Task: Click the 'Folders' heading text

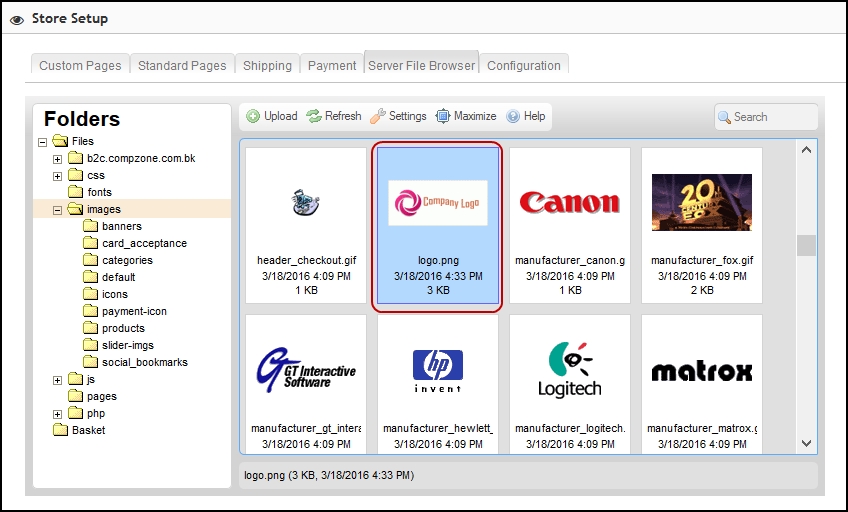Action: tap(82, 119)
